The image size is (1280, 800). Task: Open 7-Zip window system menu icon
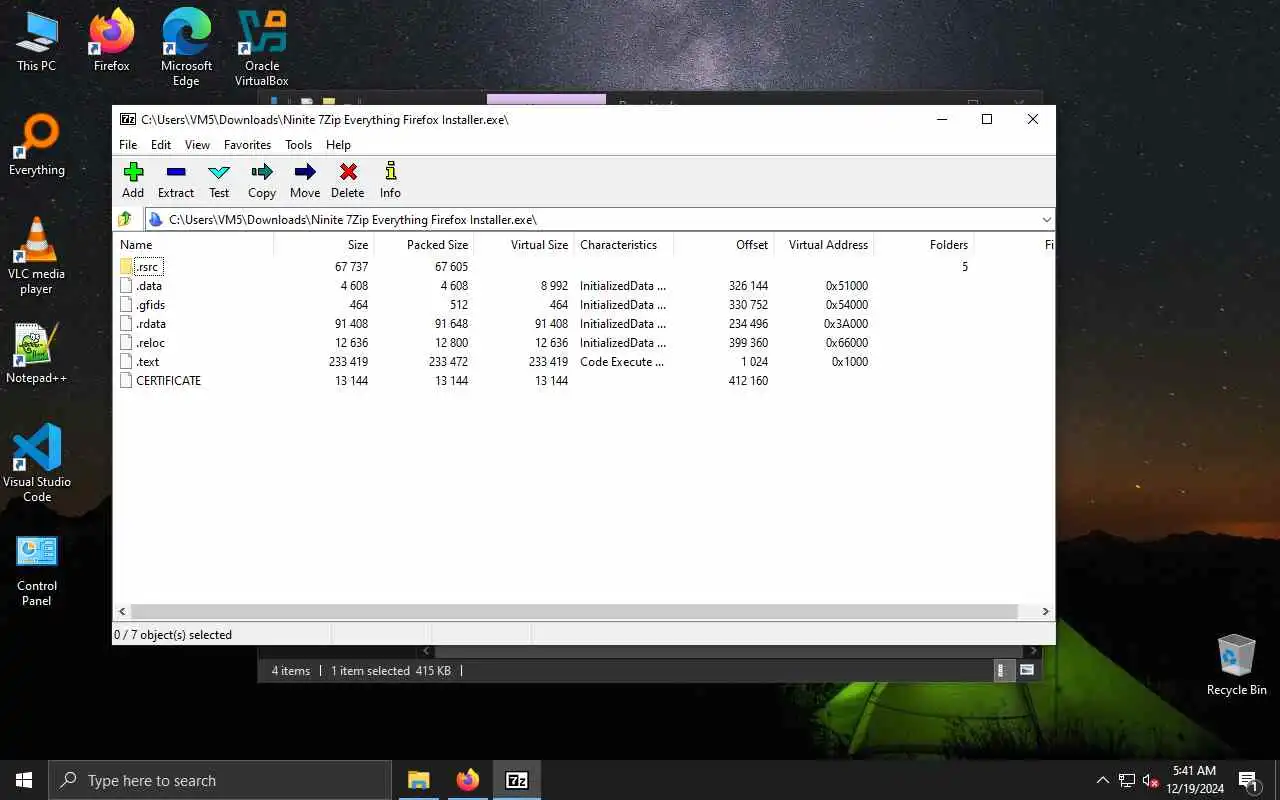[x=128, y=119]
